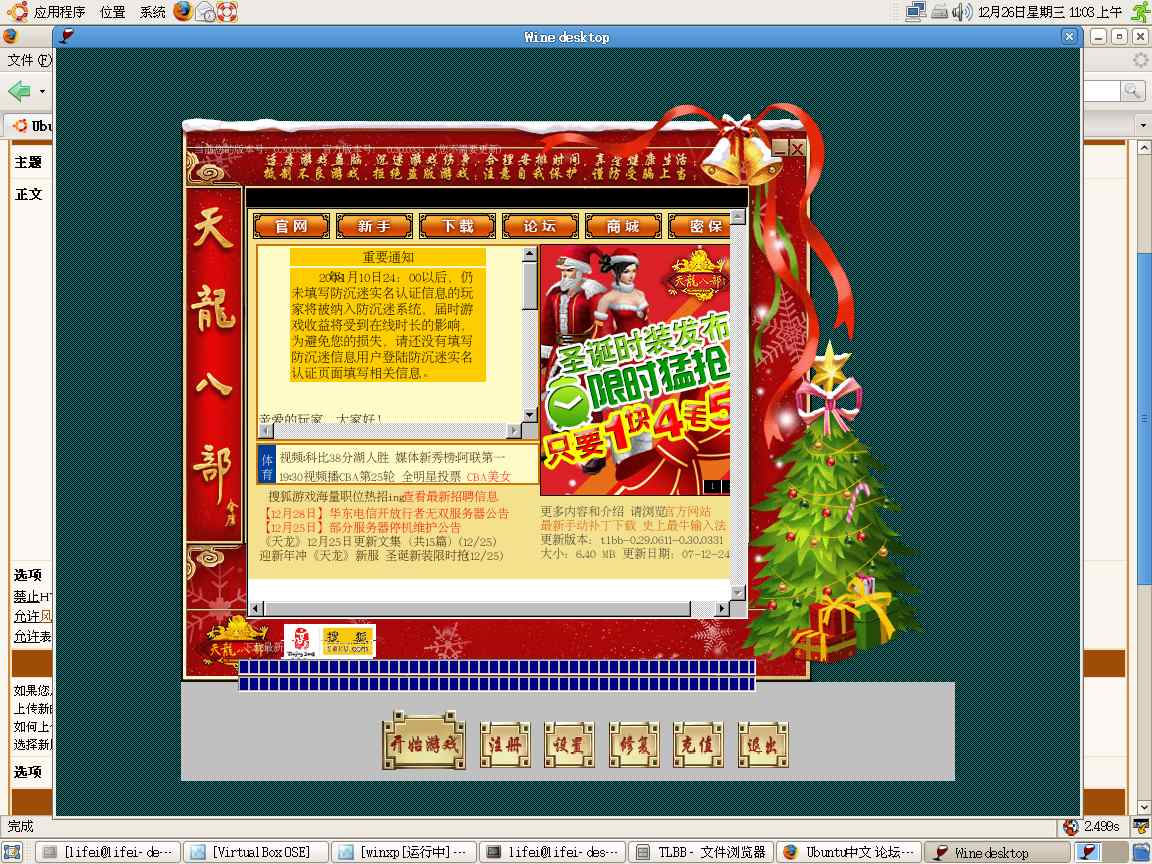The height and width of the screenshot is (864, 1152).
Task: Click the Firefox green back arrow
Action: click(19, 91)
